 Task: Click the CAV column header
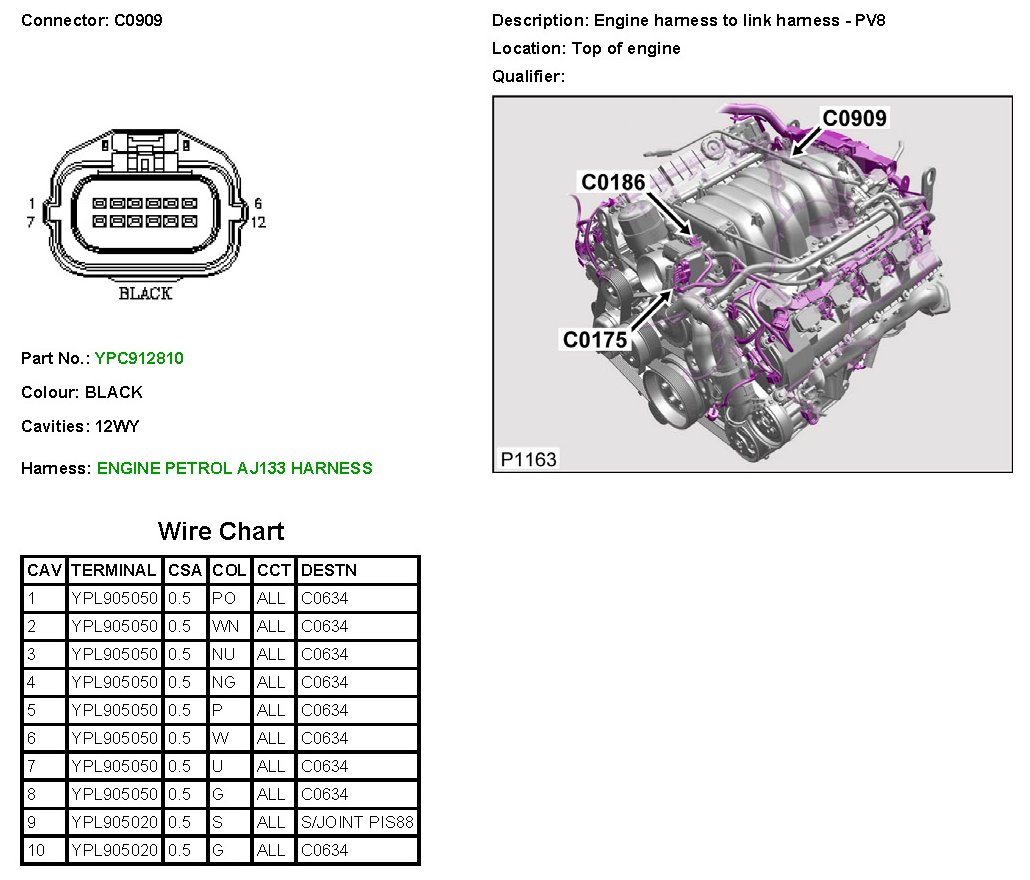click(45, 571)
